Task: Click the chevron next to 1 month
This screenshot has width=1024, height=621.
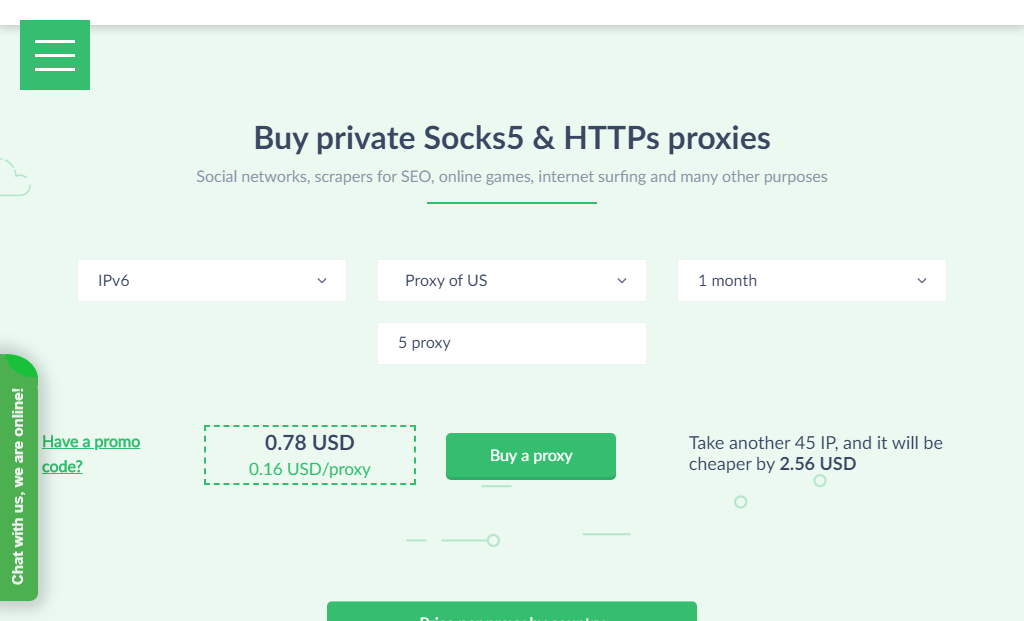Action: [x=921, y=281]
